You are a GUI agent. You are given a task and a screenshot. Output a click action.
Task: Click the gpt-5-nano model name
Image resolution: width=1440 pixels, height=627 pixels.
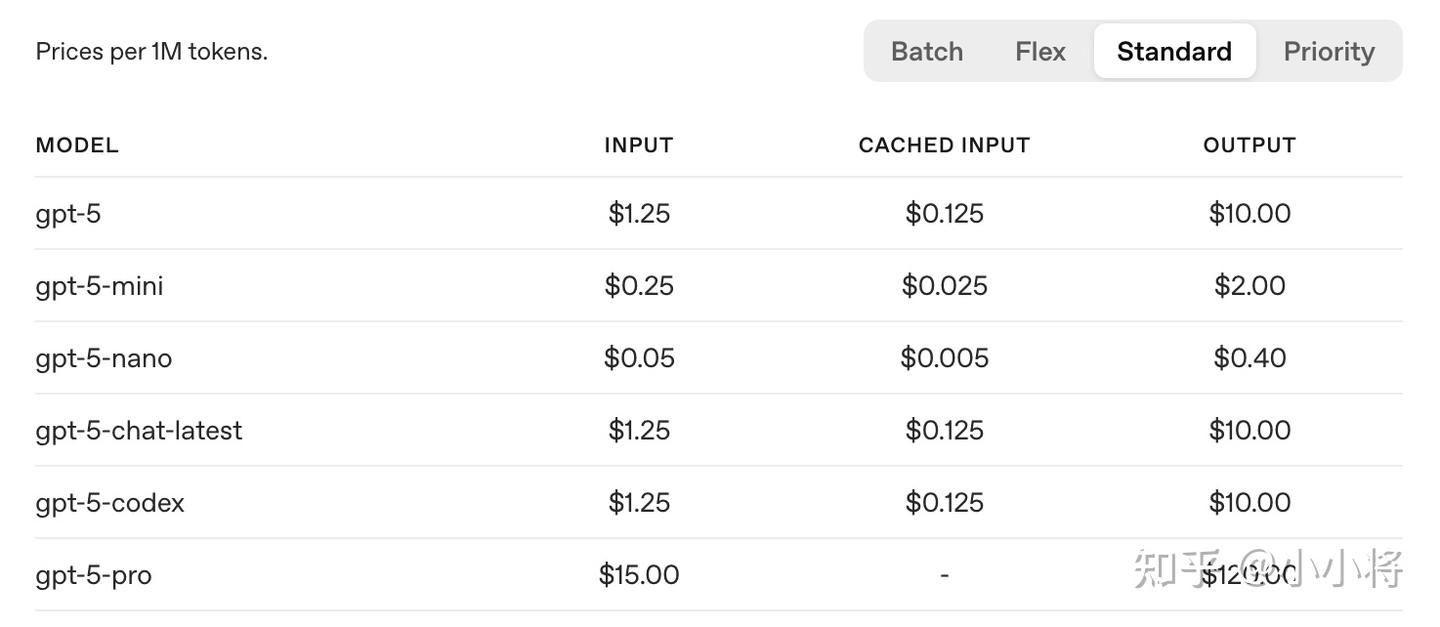click(103, 358)
